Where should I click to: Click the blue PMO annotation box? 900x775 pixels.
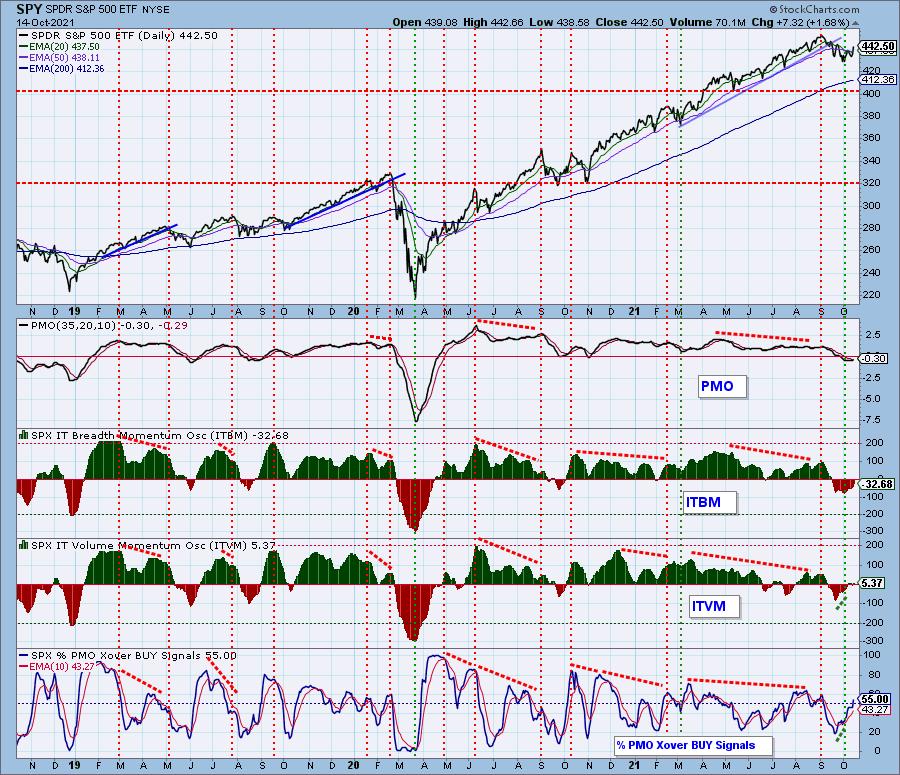click(723, 386)
